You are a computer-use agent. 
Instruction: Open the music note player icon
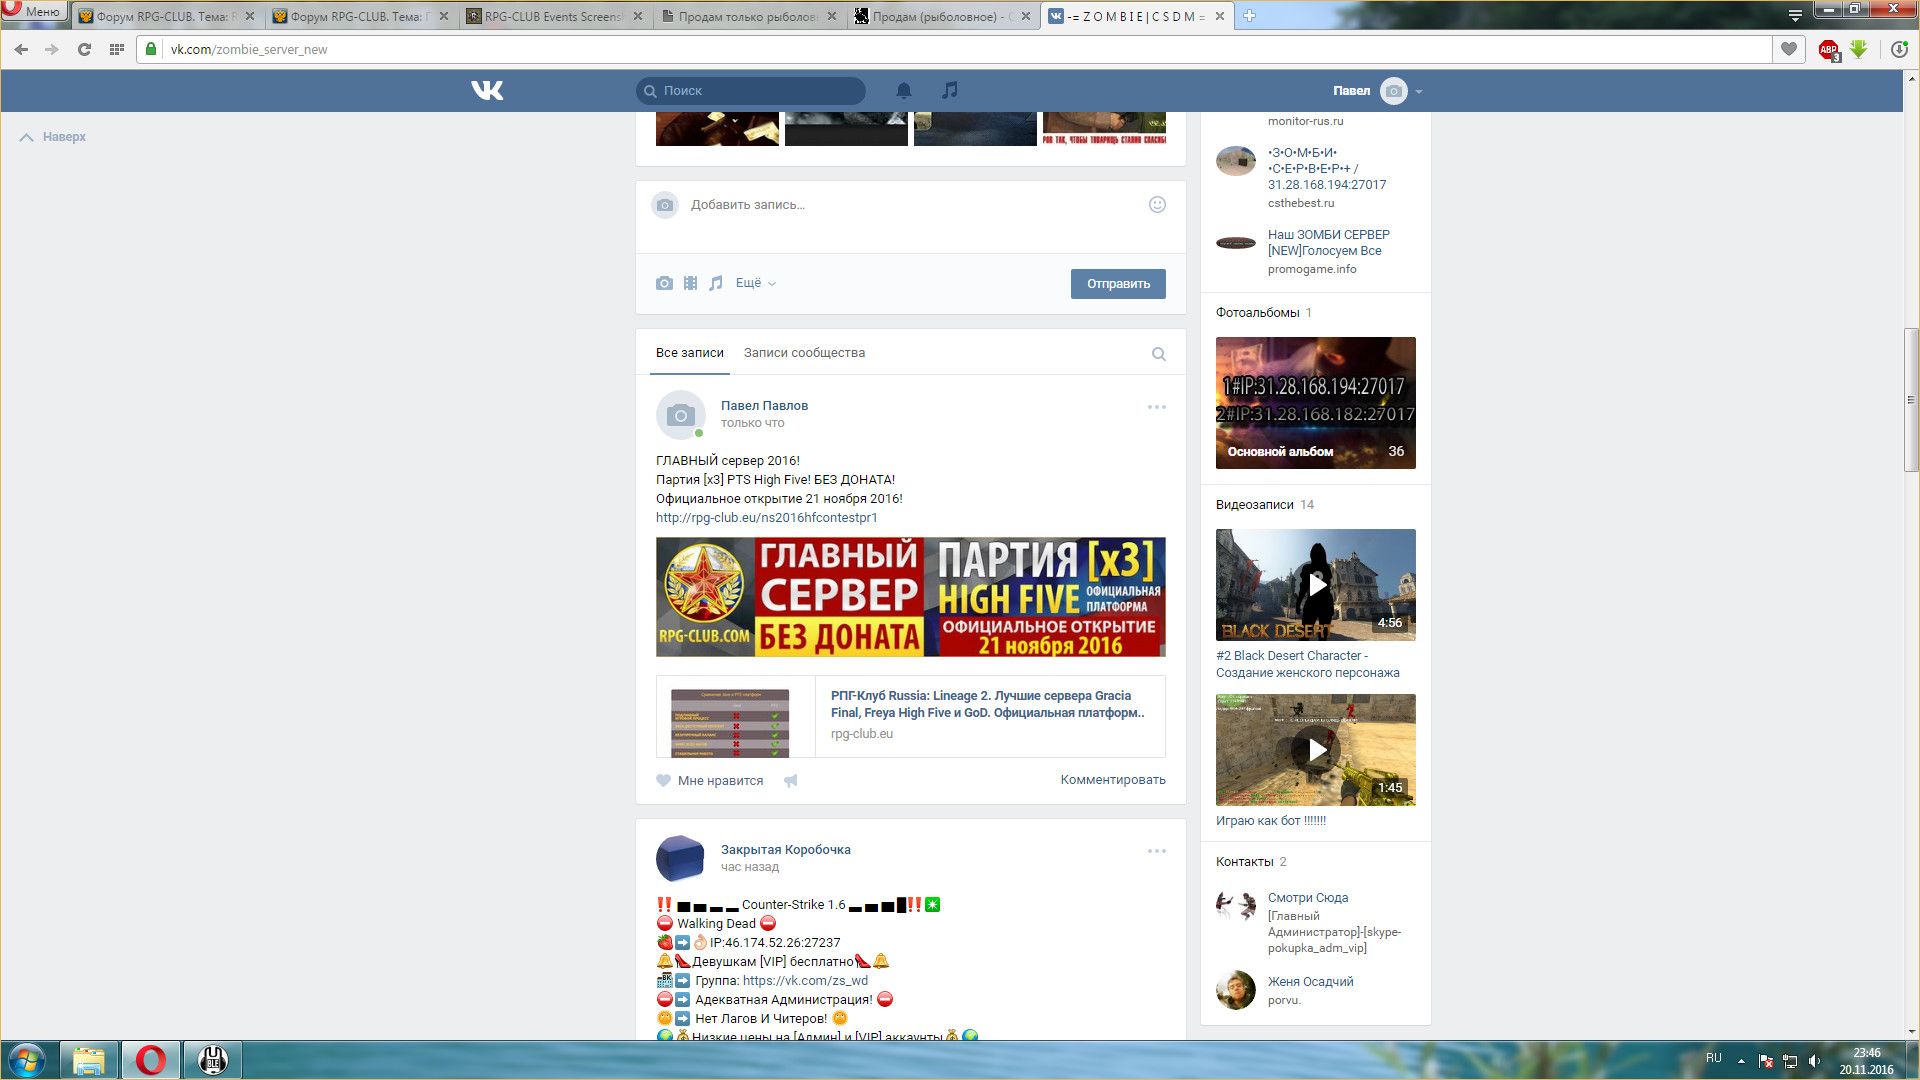949,90
